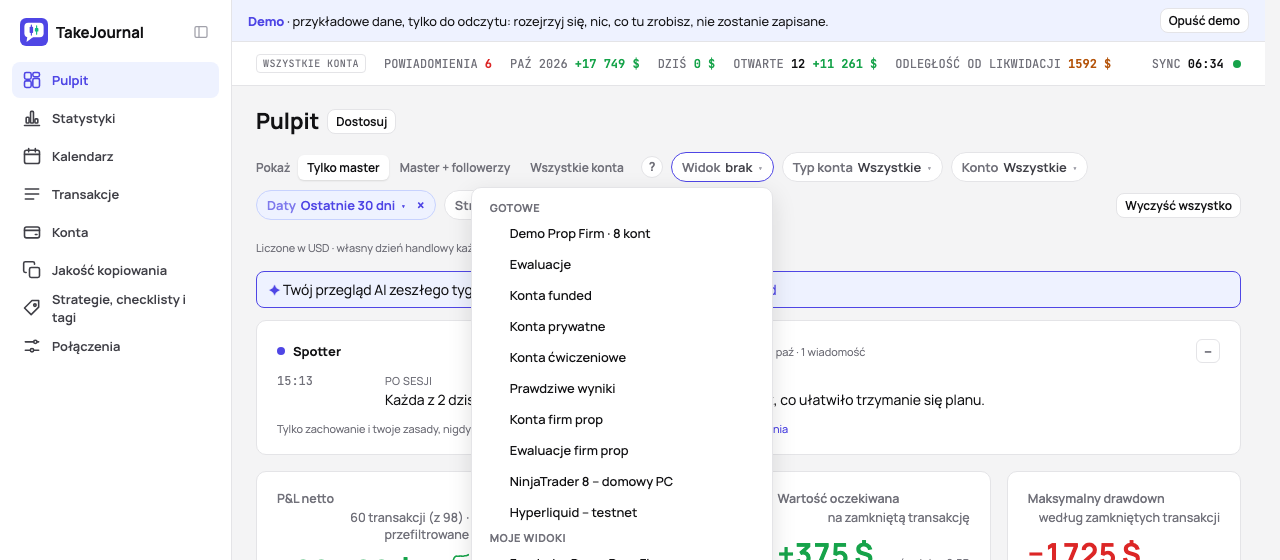
Task: Select Master + followerzy option
Action: click(x=455, y=167)
